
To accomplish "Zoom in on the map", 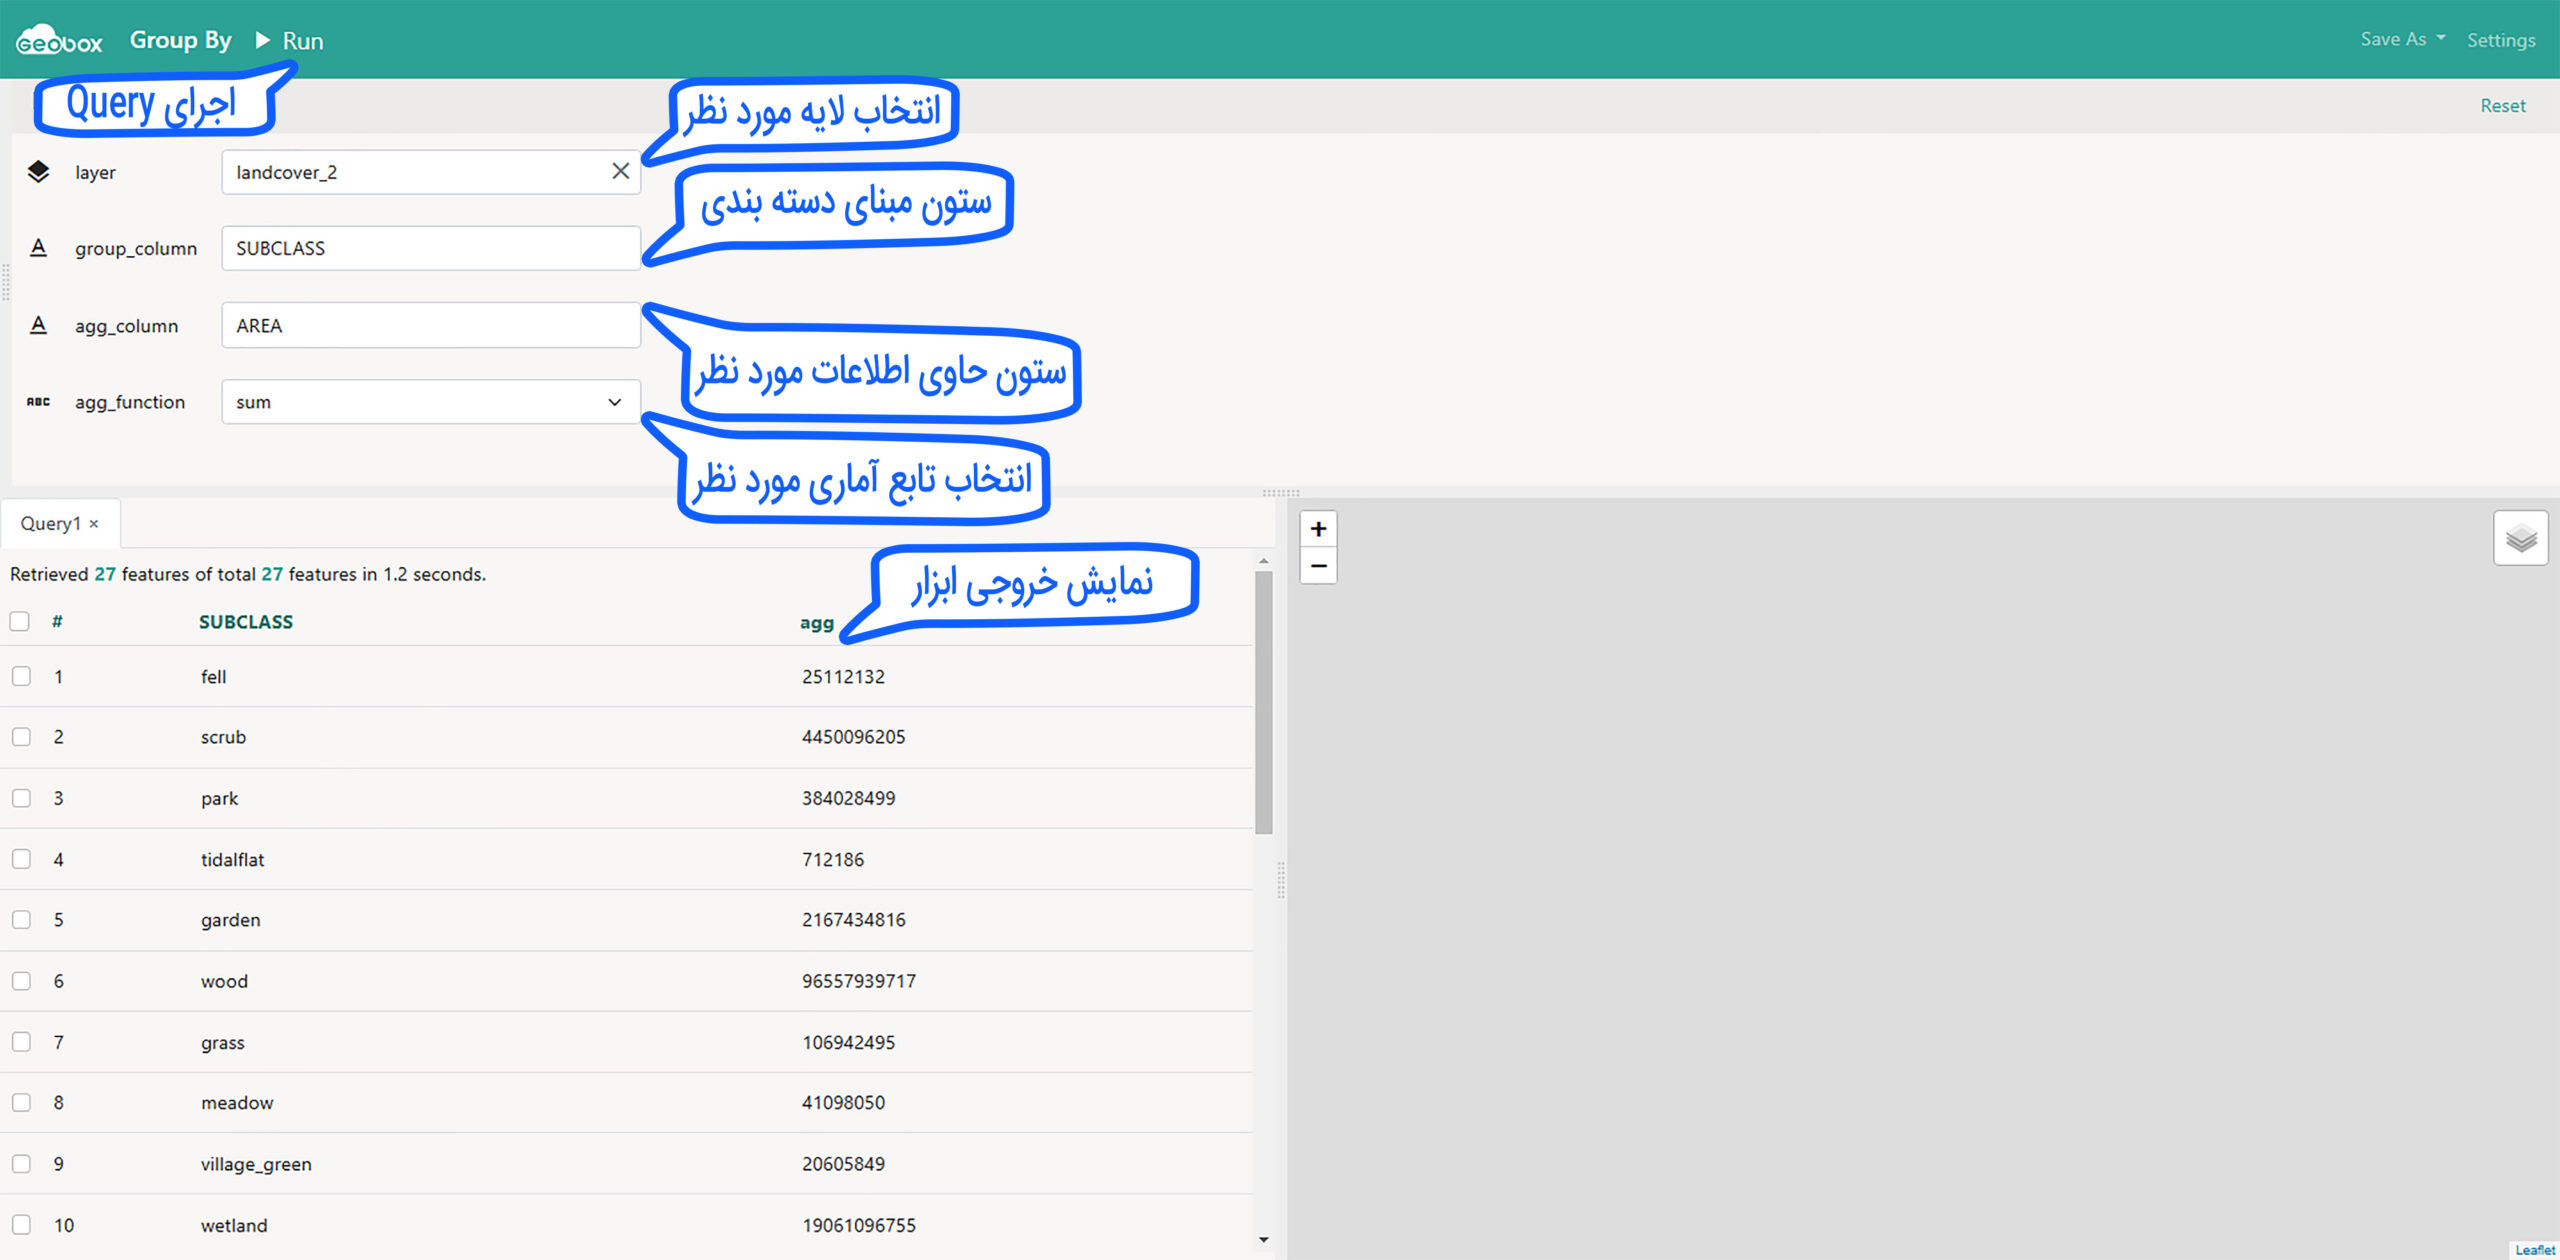I will pyautogui.click(x=1318, y=529).
